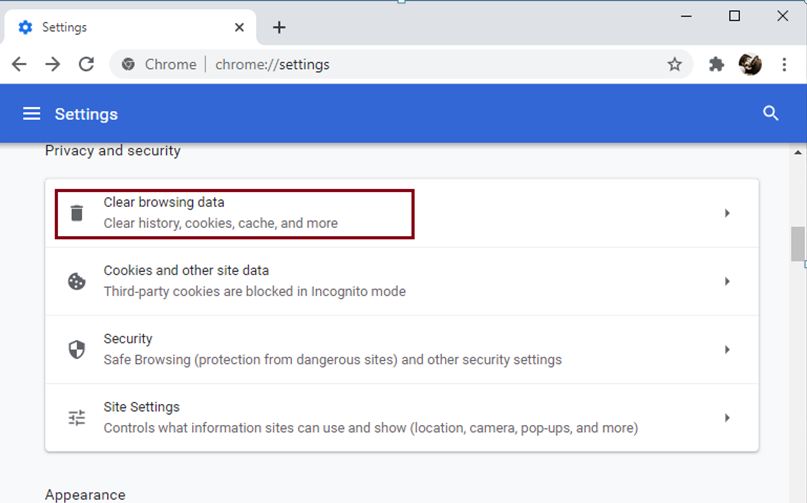Image resolution: width=807 pixels, height=503 pixels.
Task: Open a new tab with plus button
Action: [x=279, y=27]
